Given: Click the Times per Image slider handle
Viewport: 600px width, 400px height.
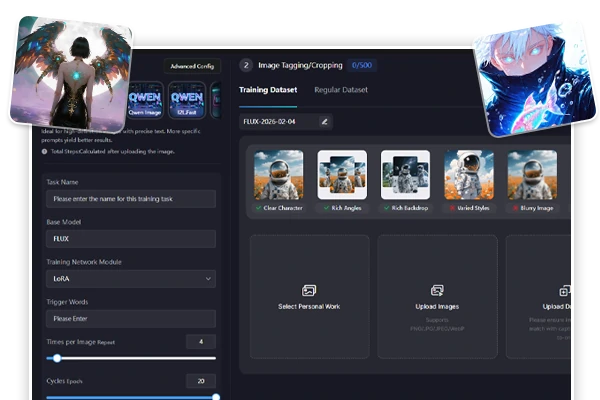Looking at the screenshot, I should tap(57, 358).
